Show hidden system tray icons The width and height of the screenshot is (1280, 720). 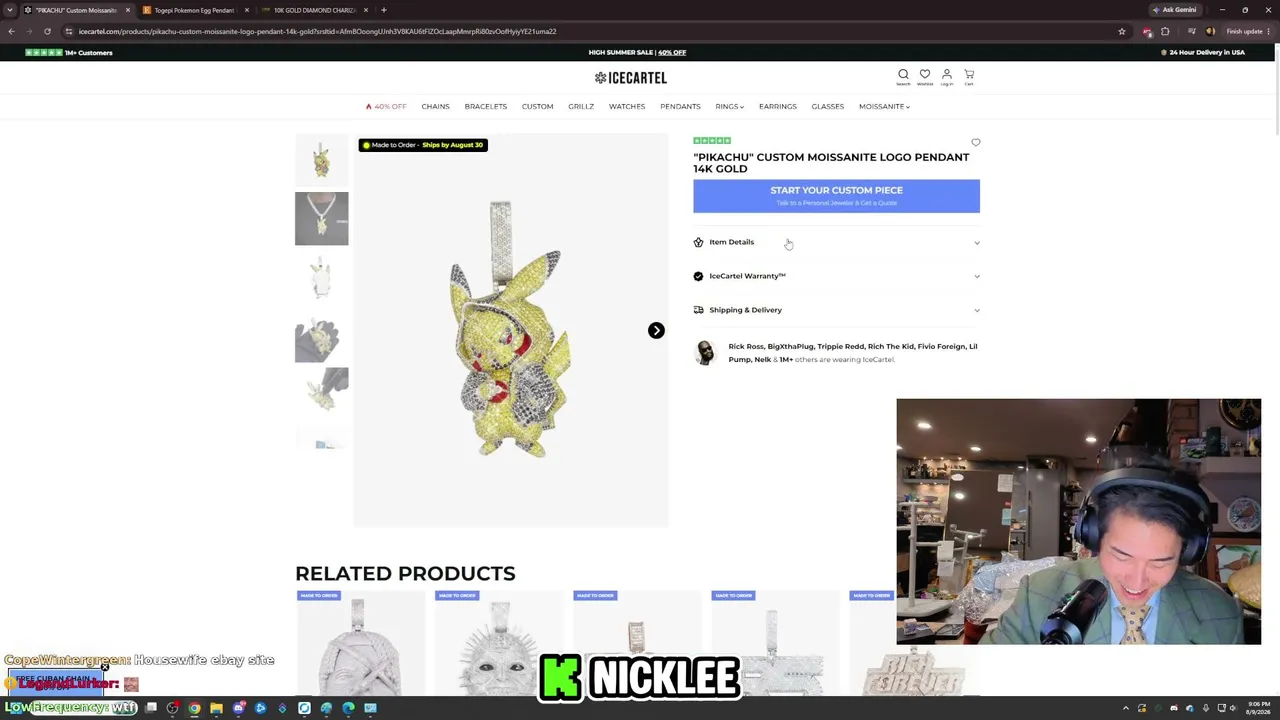pyautogui.click(x=1126, y=708)
